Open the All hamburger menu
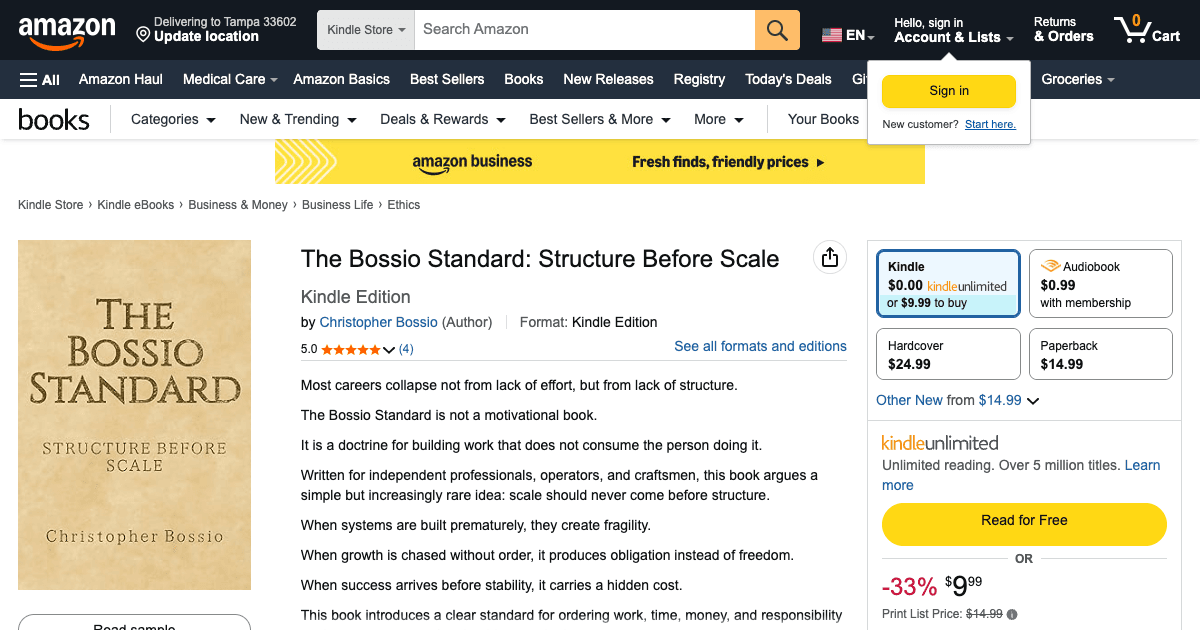The image size is (1200, 630). tap(38, 79)
